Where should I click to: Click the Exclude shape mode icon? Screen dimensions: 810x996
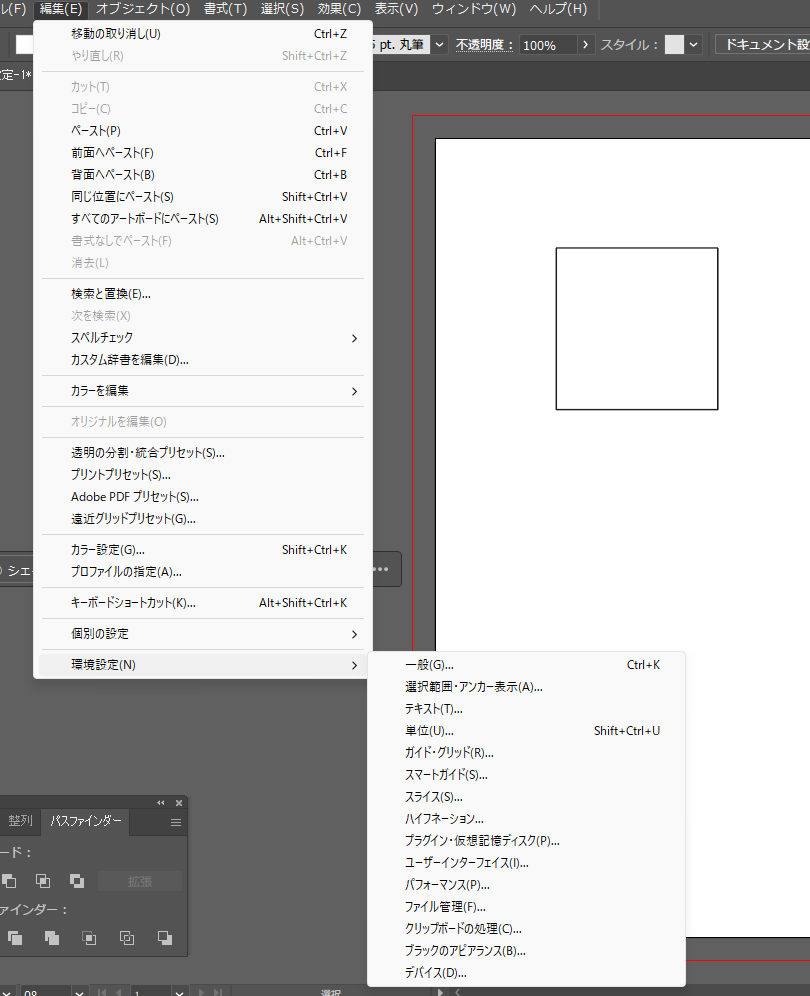[x=77, y=881]
